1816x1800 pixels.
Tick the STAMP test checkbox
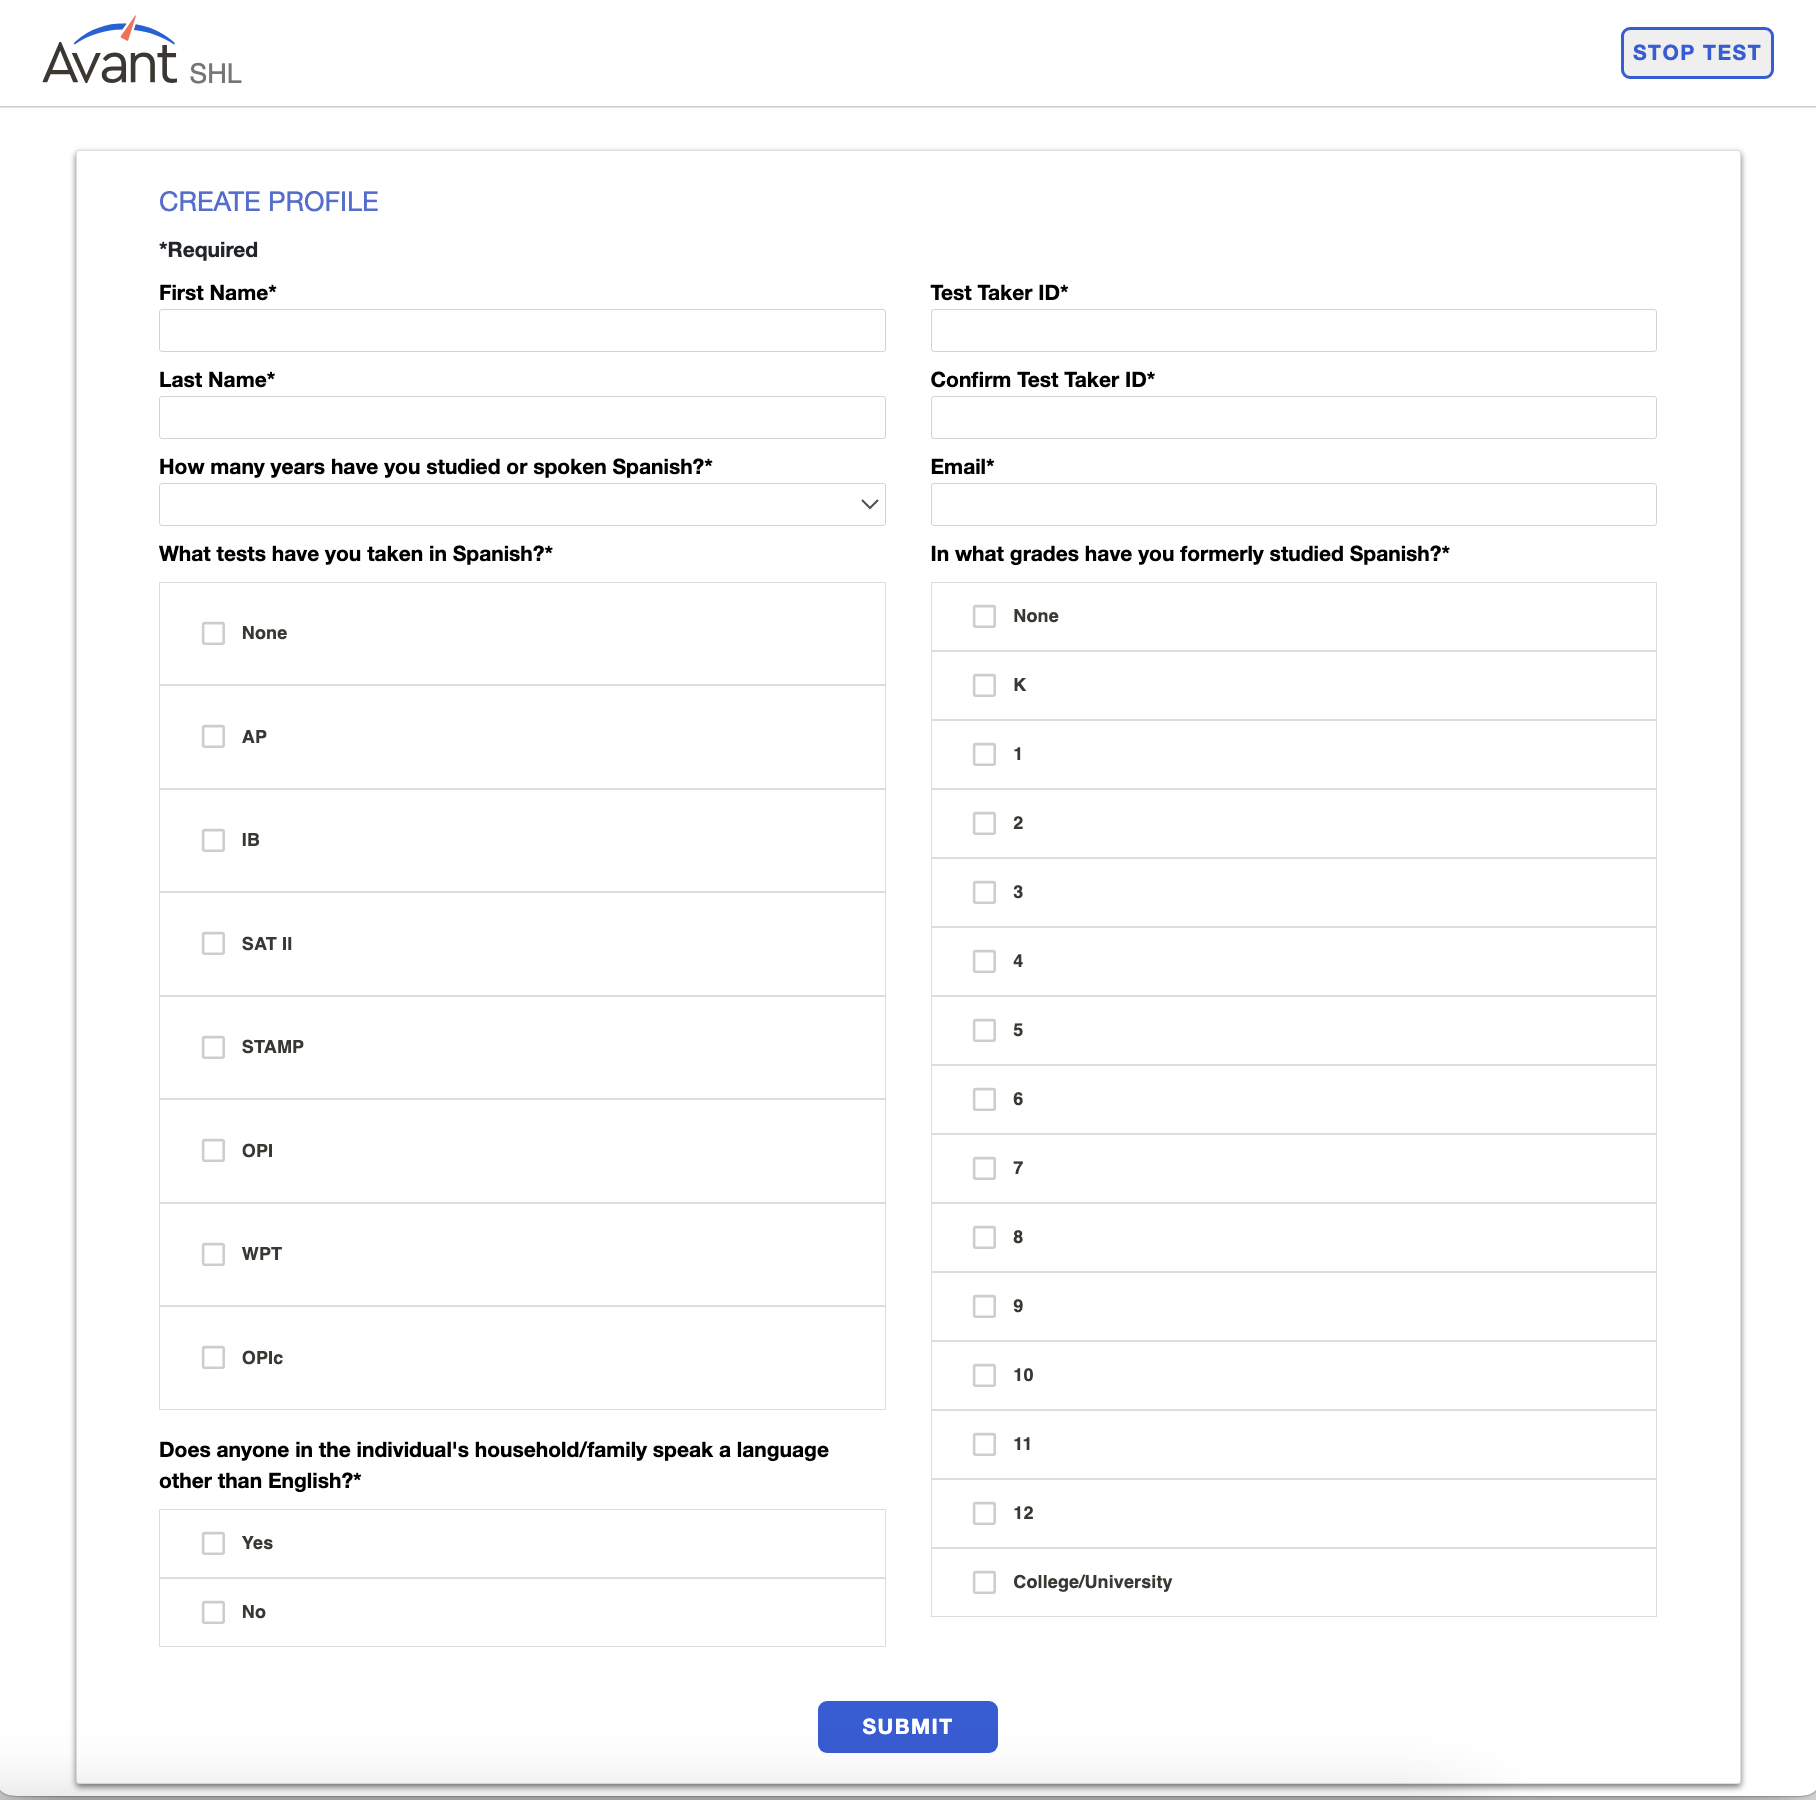pos(214,1047)
